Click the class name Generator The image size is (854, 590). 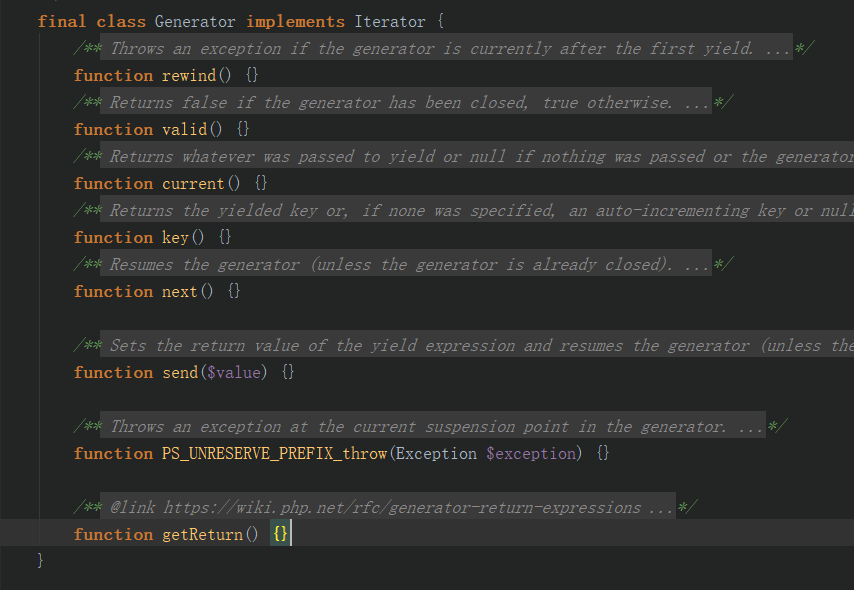[x=195, y=21]
